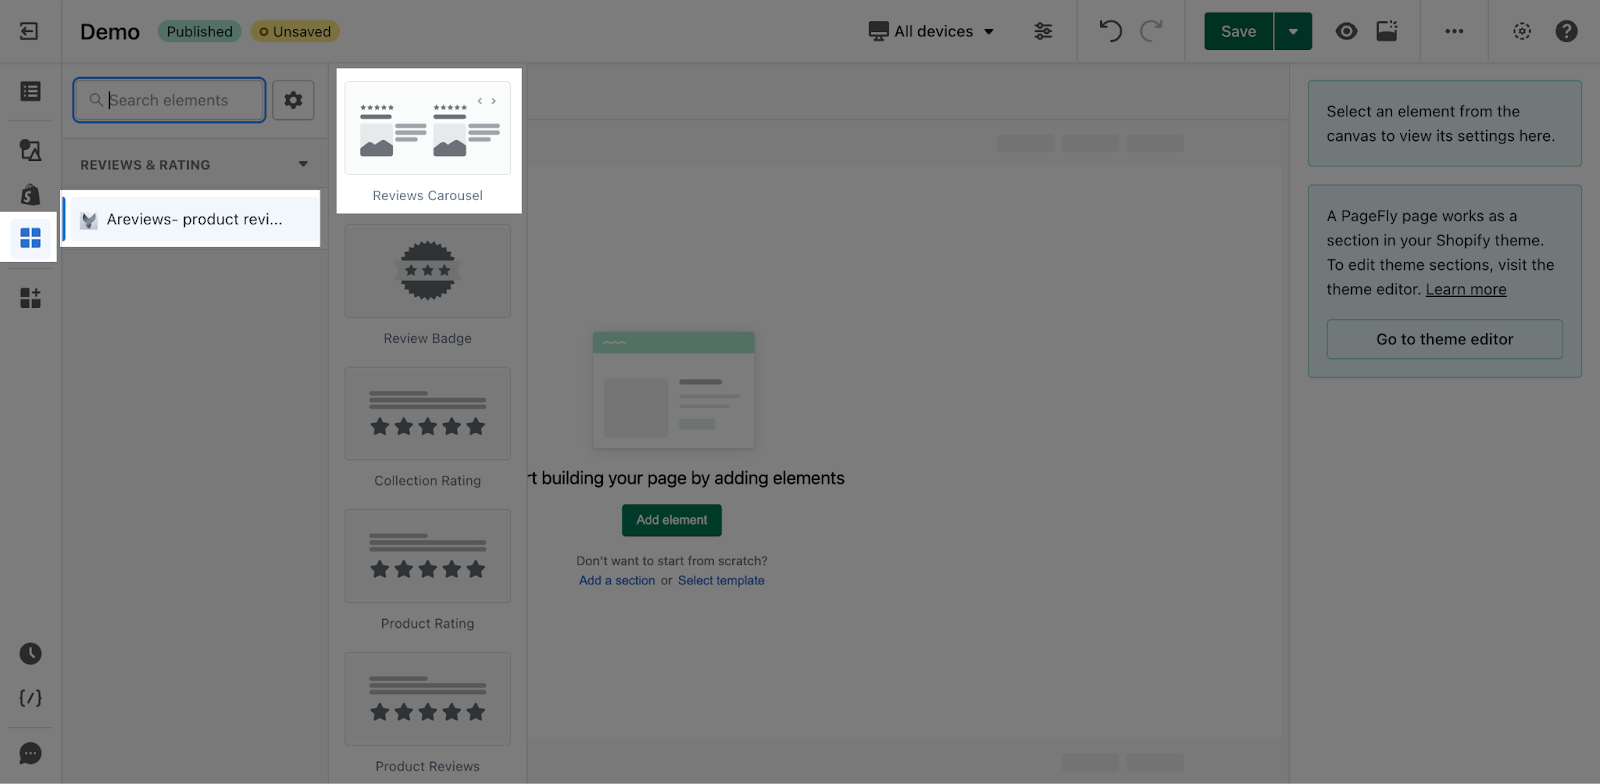Screen dimensions: 1600x784
Task: Click the undo arrow
Action: (1110, 31)
